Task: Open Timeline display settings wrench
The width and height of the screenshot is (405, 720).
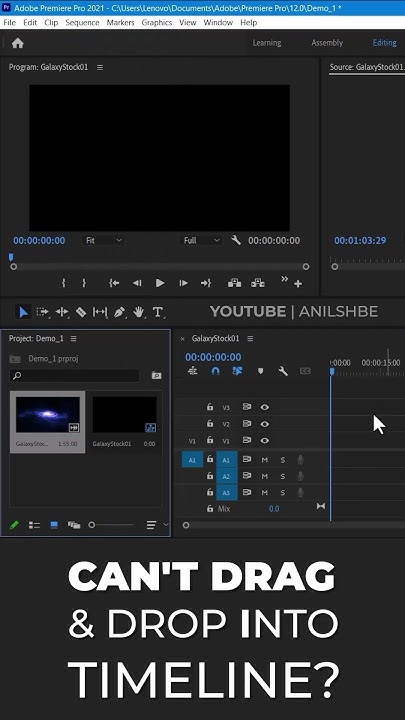Action: pyautogui.click(x=283, y=371)
